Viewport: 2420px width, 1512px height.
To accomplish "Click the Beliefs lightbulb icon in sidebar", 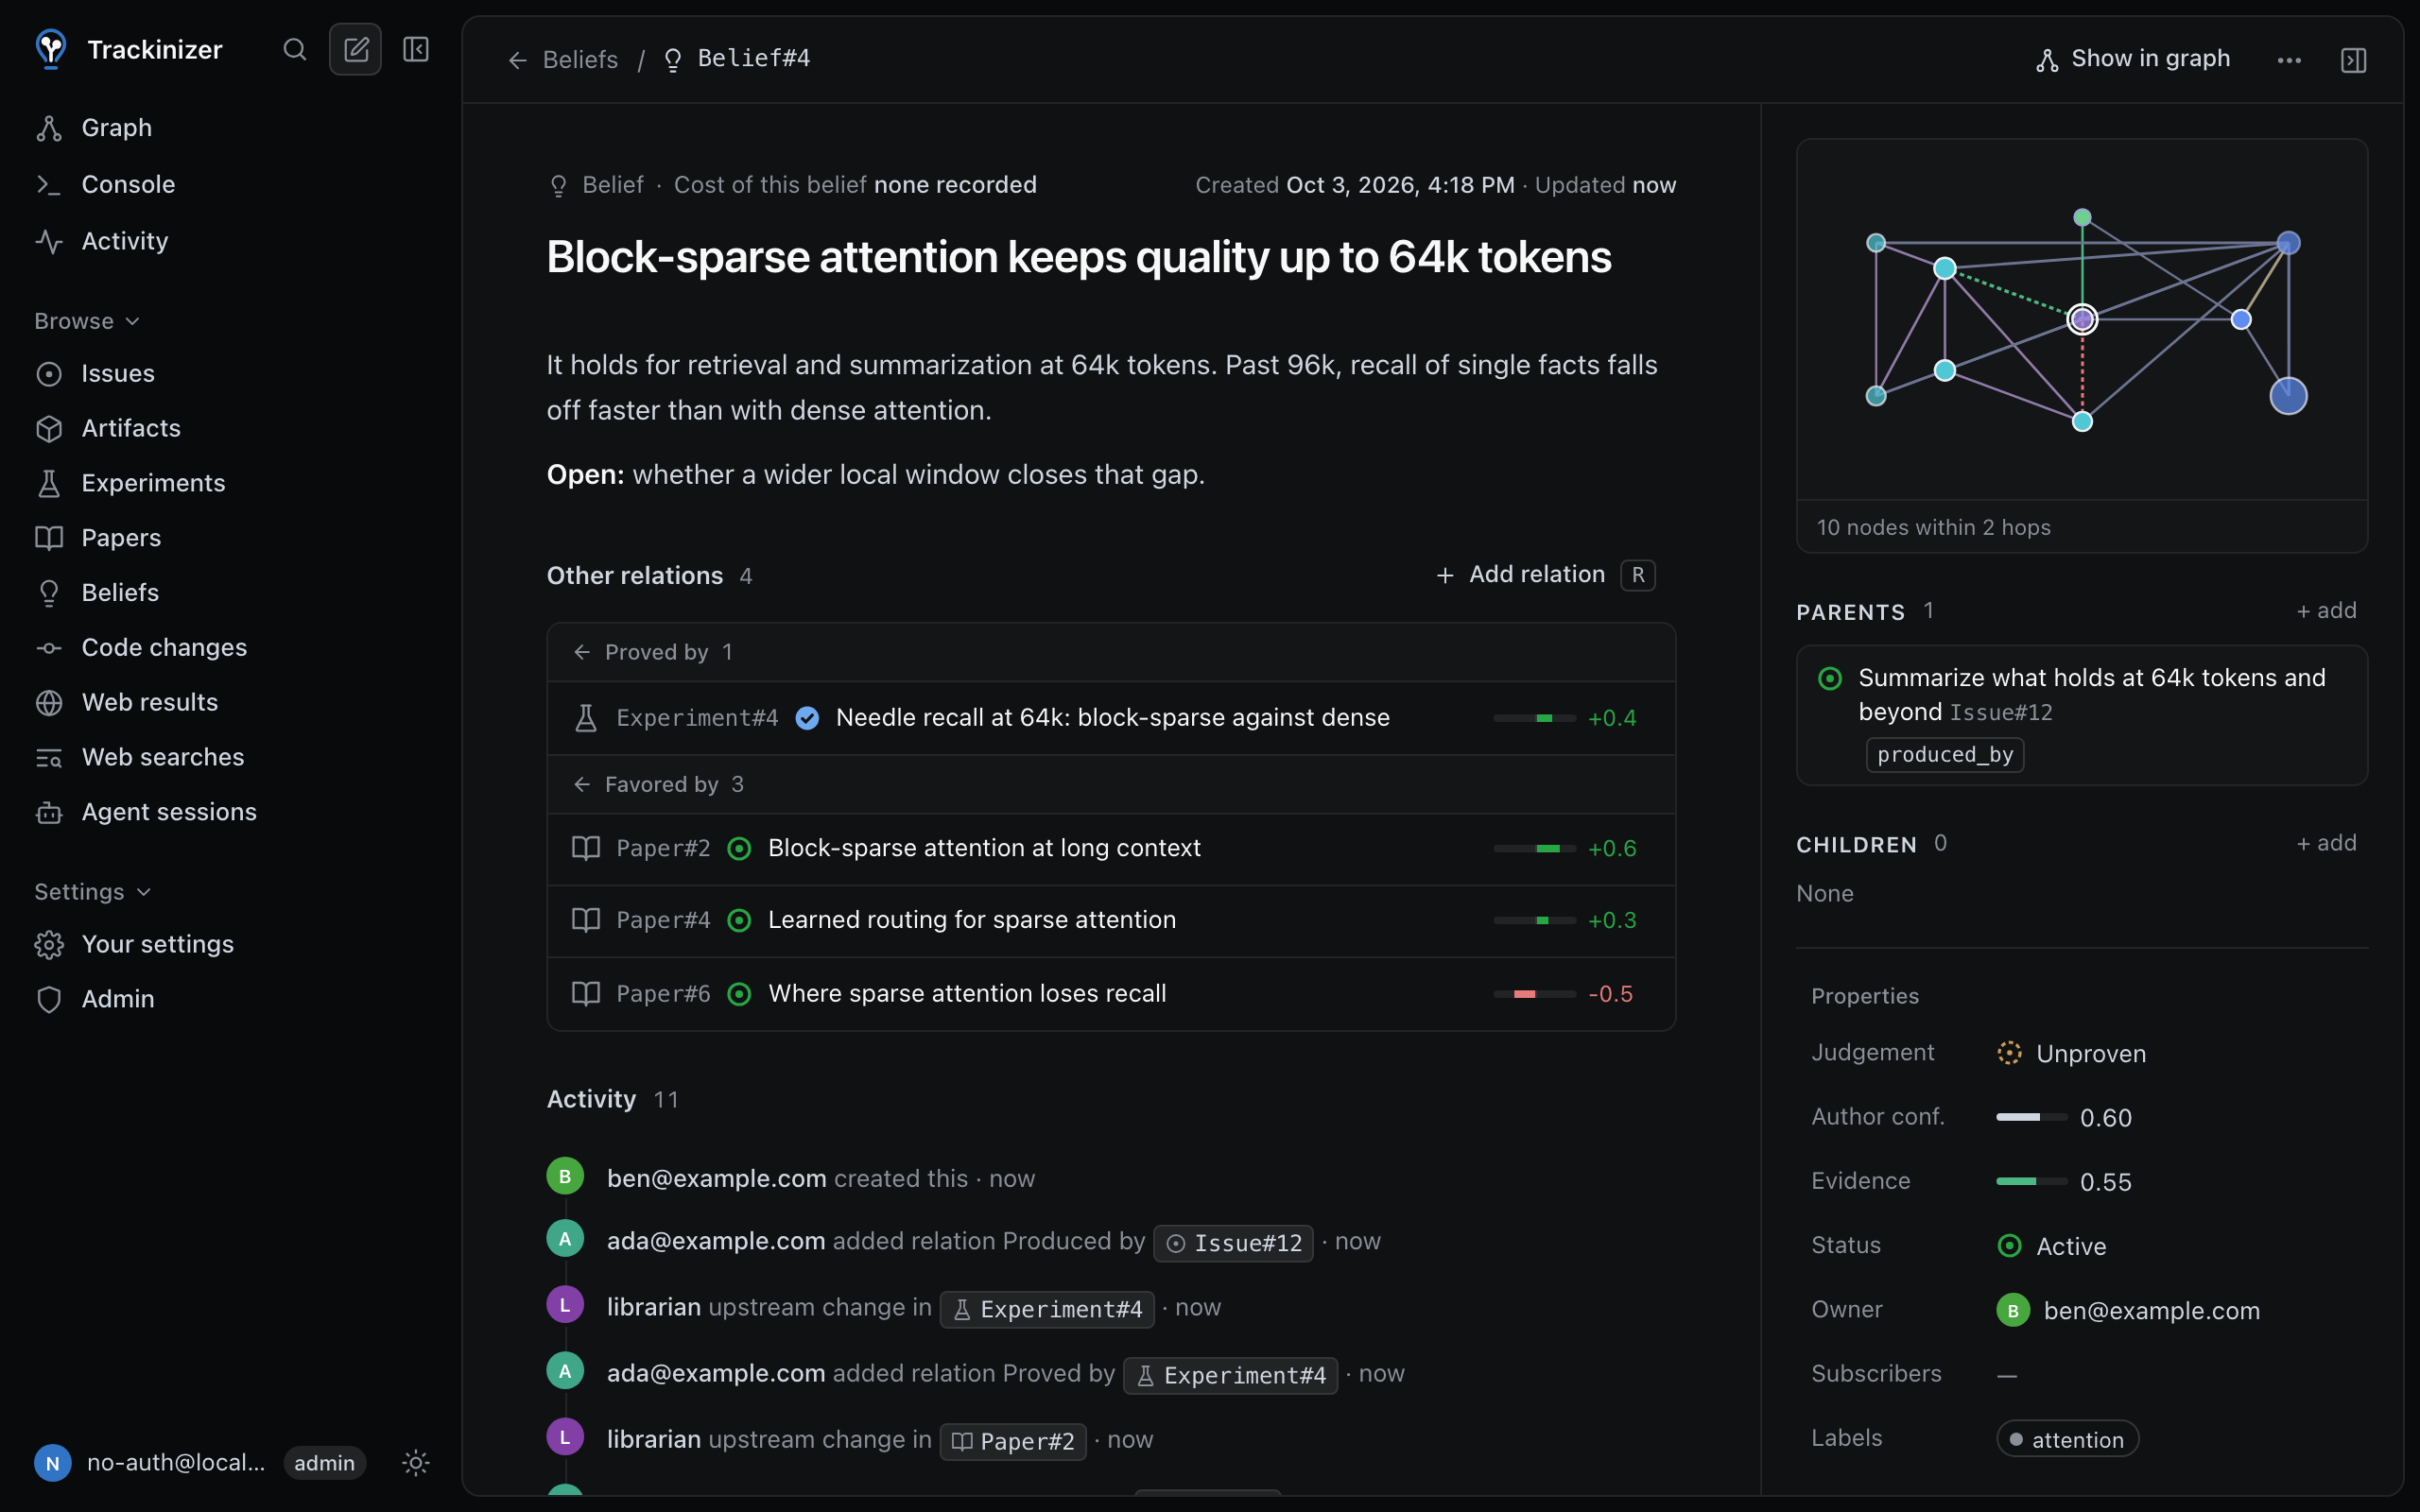I will (x=49, y=593).
